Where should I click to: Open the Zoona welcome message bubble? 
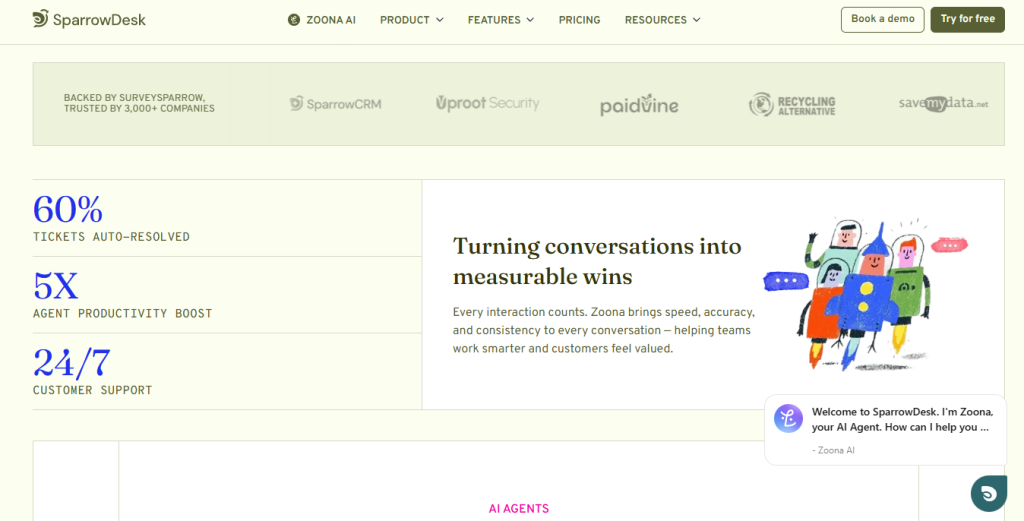[886, 430]
